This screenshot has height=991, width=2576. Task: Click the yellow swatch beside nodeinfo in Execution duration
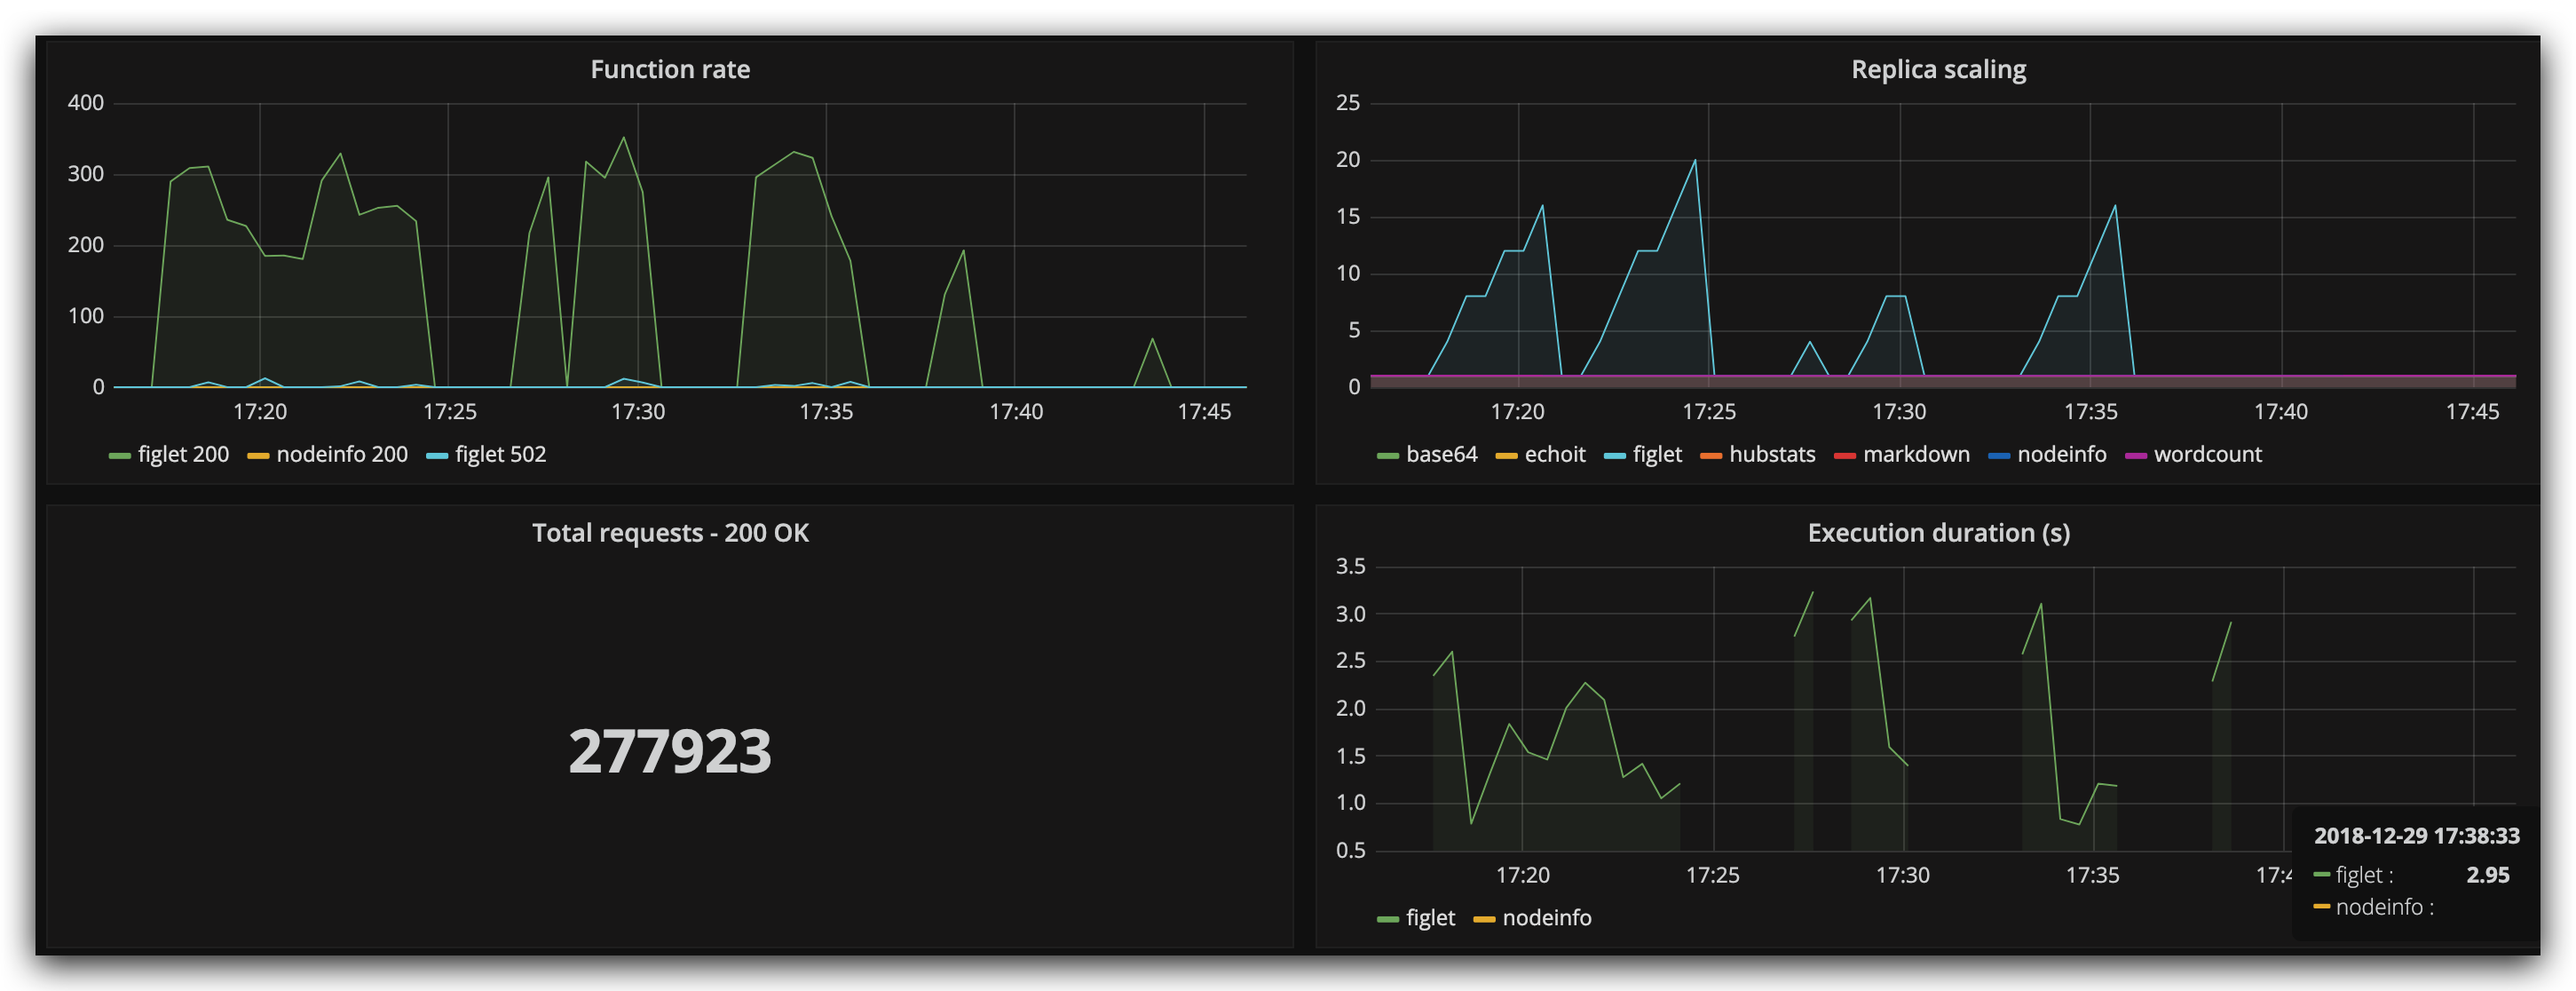click(x=1484, y=920)
